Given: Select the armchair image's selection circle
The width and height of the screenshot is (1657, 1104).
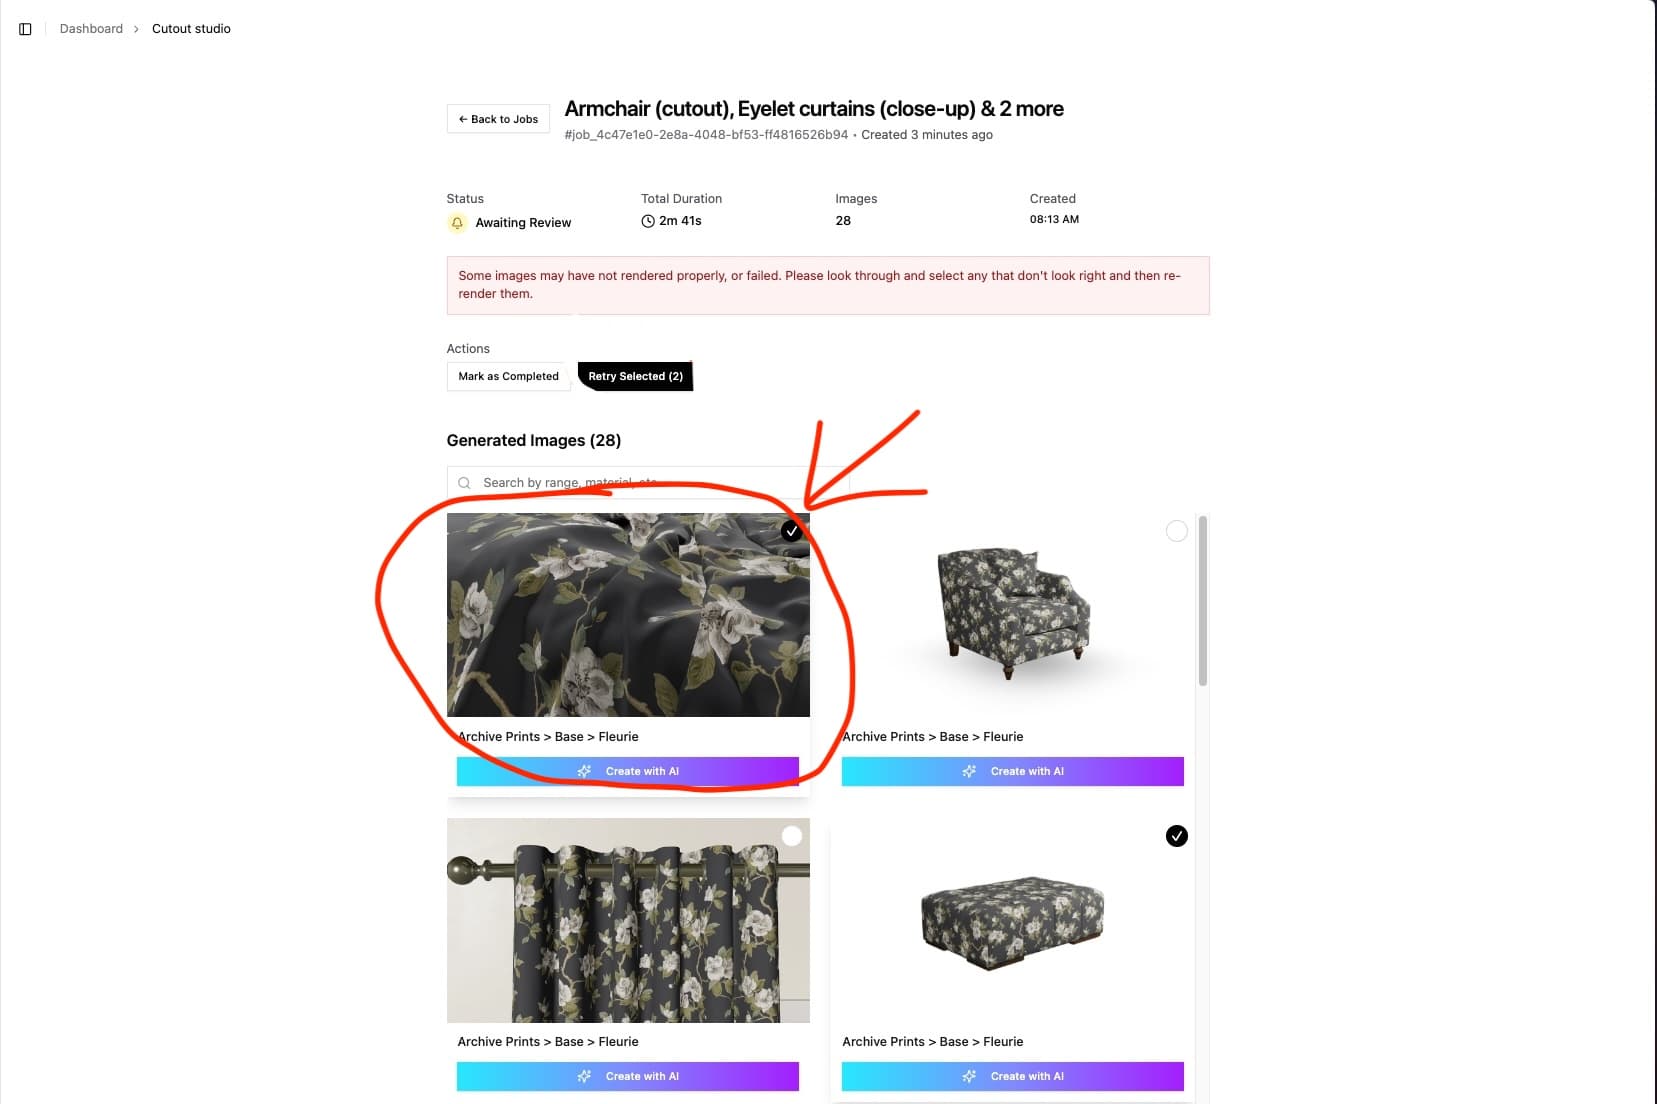Looking at the screenshot, I should (x=1177, y=531).
